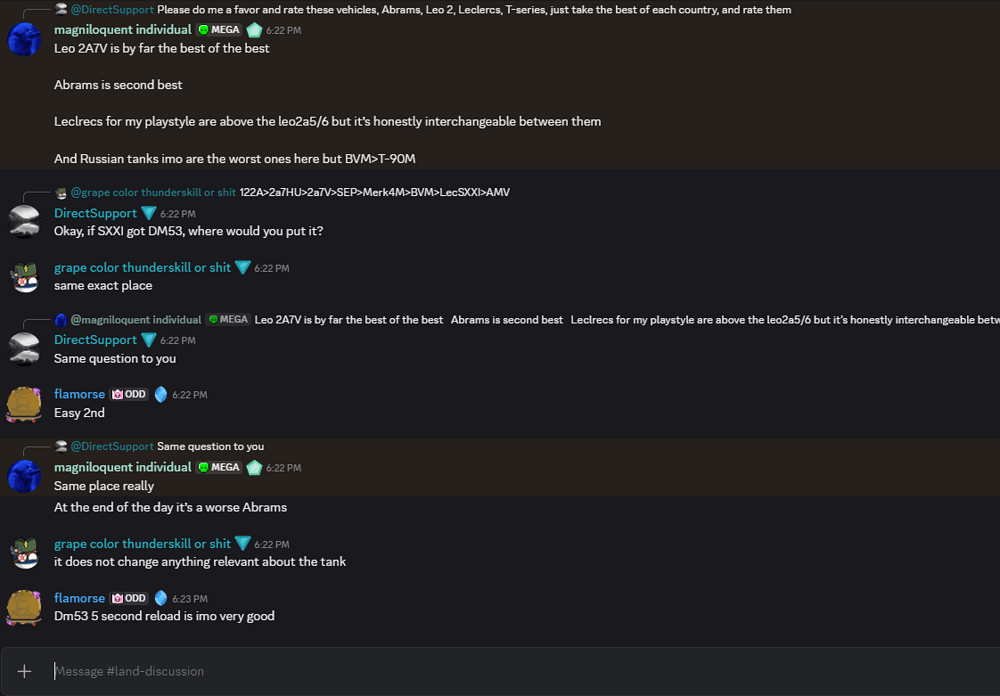Open flamorse's avatar on the 'Dm53 5 second reload' message

point(24,607)
